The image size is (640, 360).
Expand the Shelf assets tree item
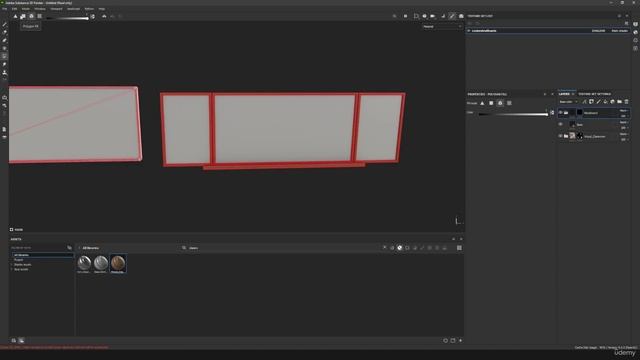point(12,264)
